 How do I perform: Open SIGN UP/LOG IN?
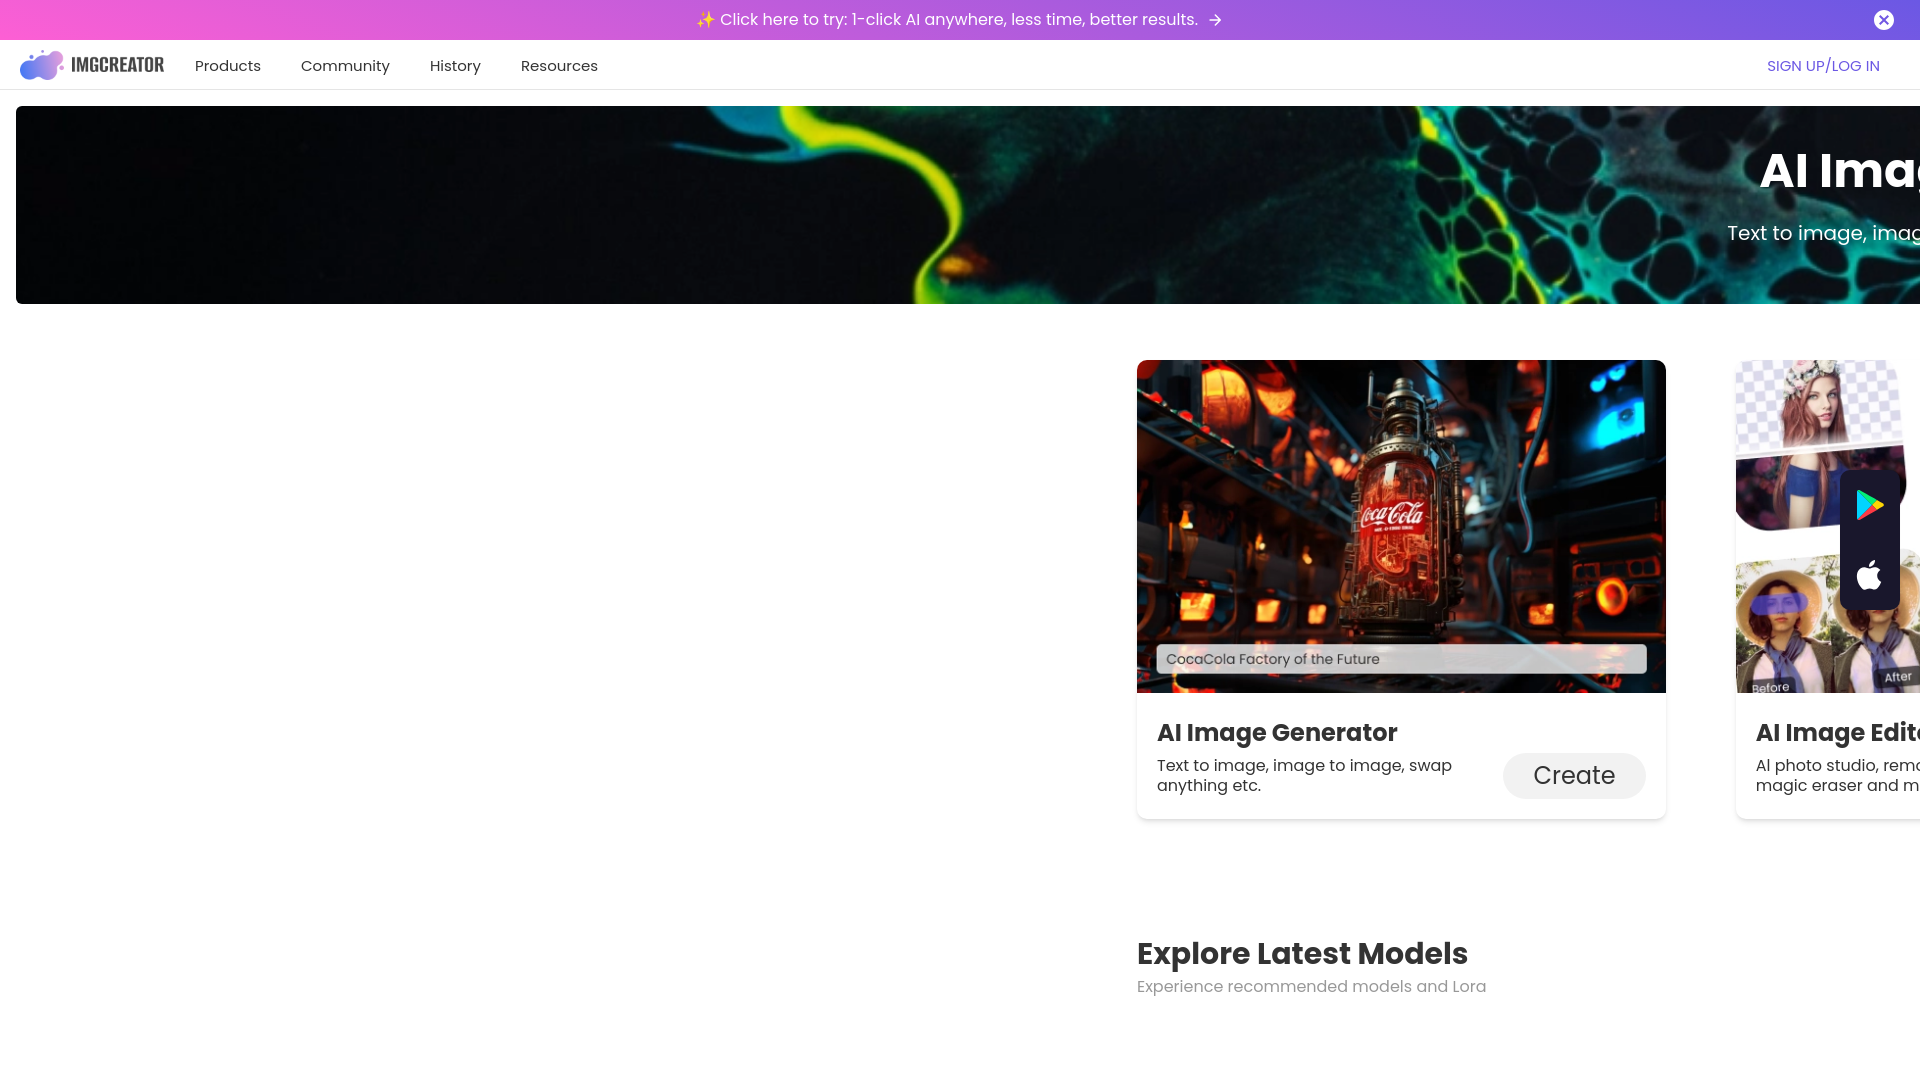pyautogui.click(x=1822, y=65)
